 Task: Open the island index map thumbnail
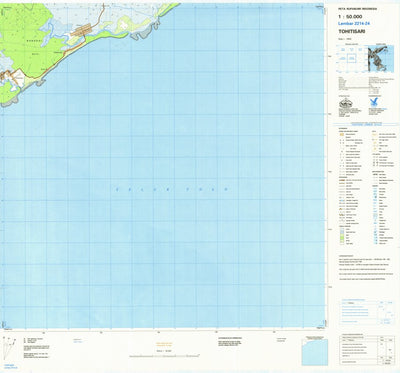(381, 59)
